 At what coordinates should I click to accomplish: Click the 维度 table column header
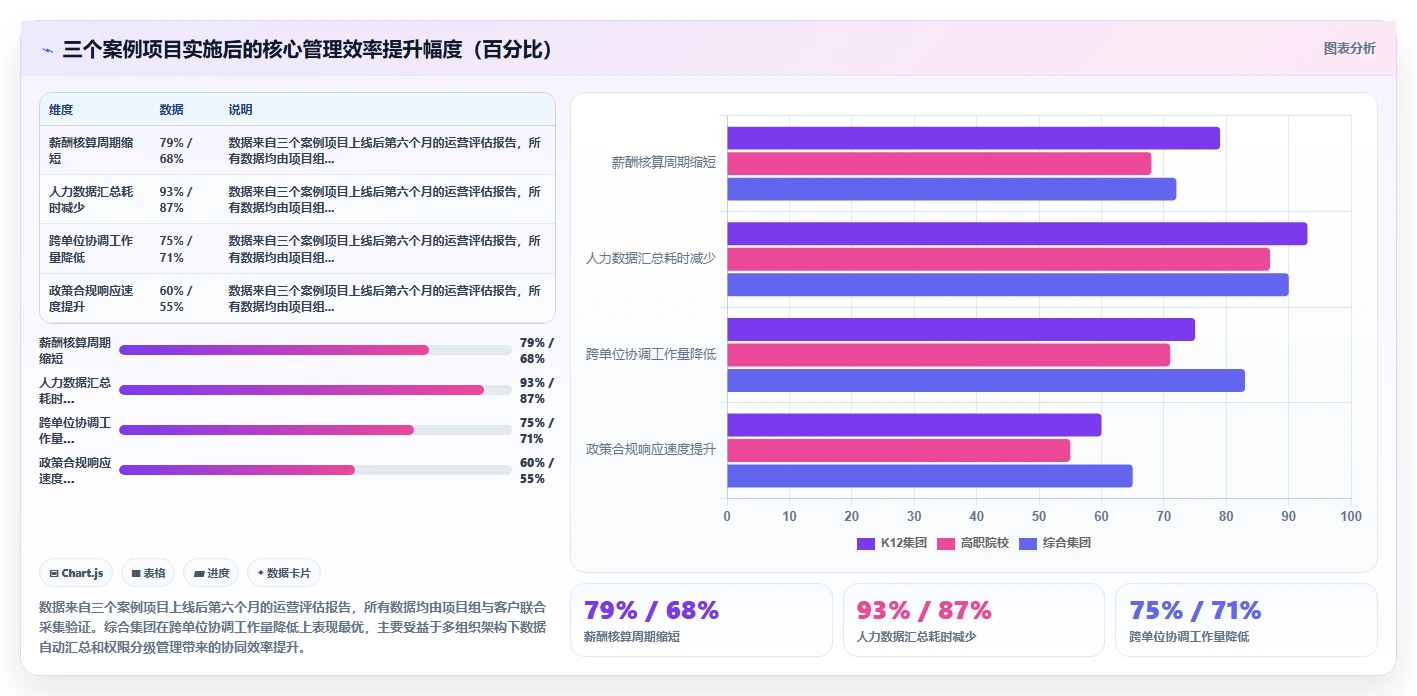[61, 110]
